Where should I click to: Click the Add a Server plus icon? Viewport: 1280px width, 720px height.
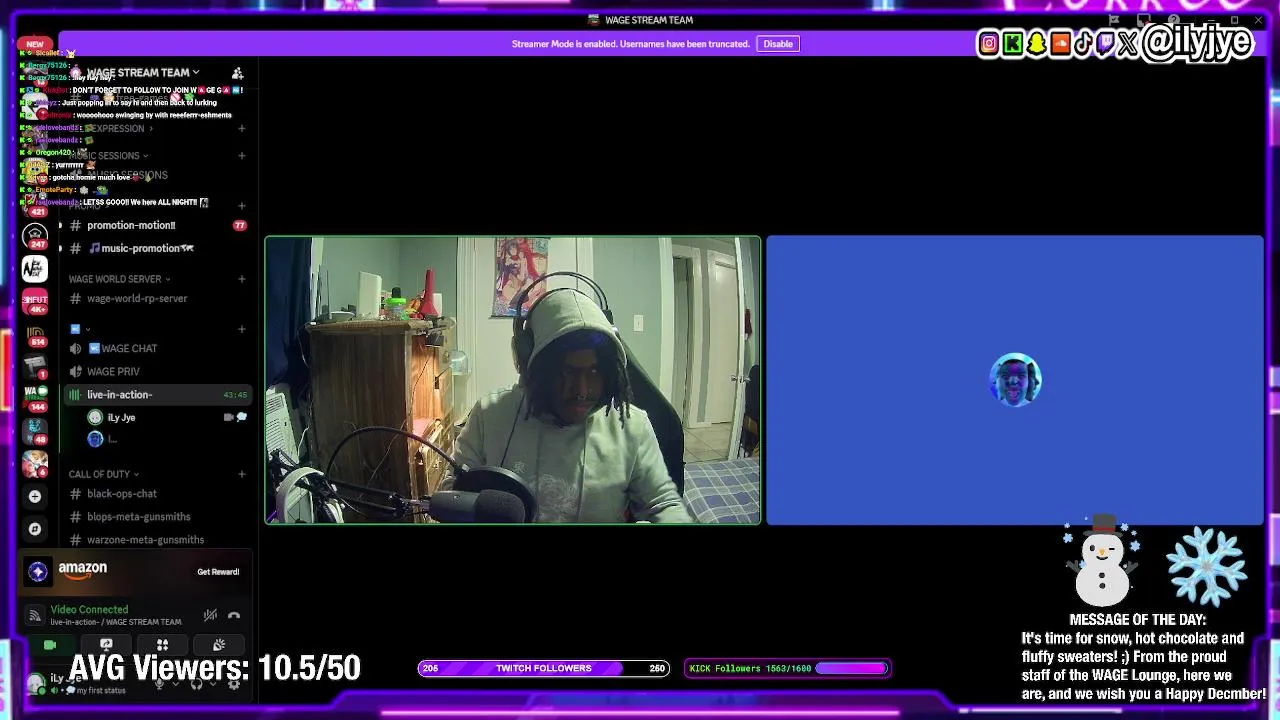coord(35,496)
